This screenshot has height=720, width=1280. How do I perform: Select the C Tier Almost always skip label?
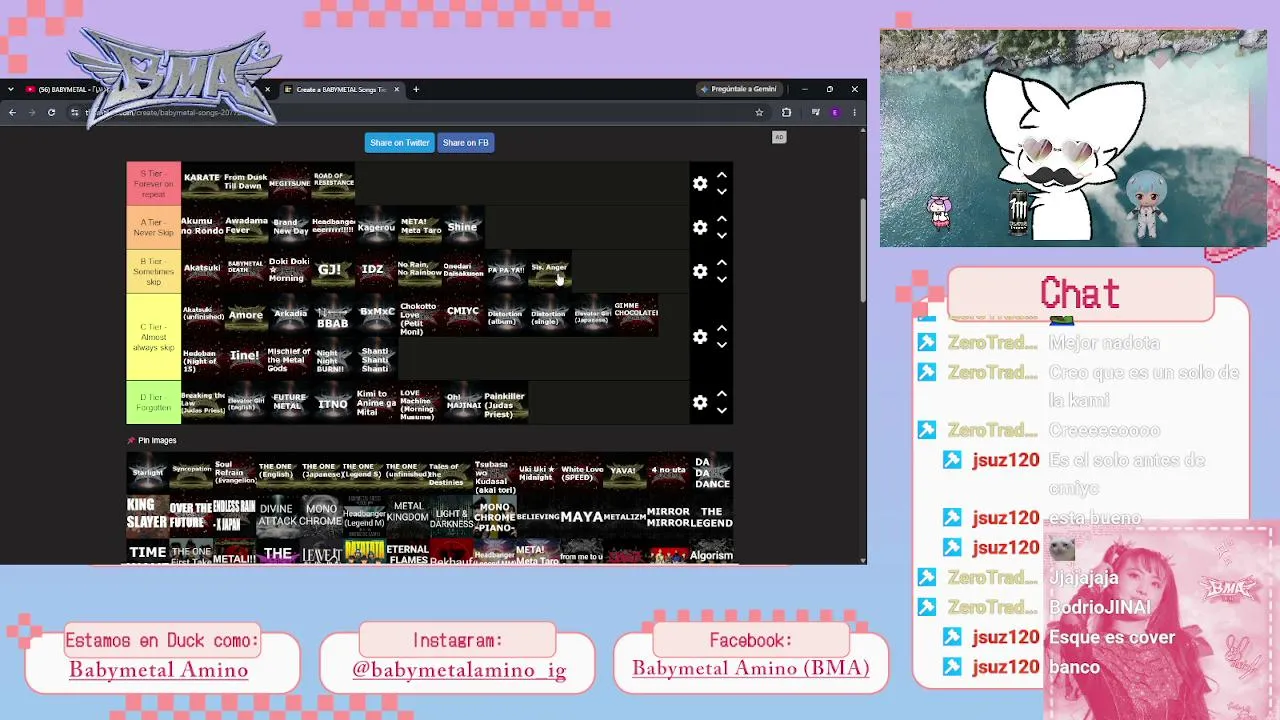pos(153,337)
